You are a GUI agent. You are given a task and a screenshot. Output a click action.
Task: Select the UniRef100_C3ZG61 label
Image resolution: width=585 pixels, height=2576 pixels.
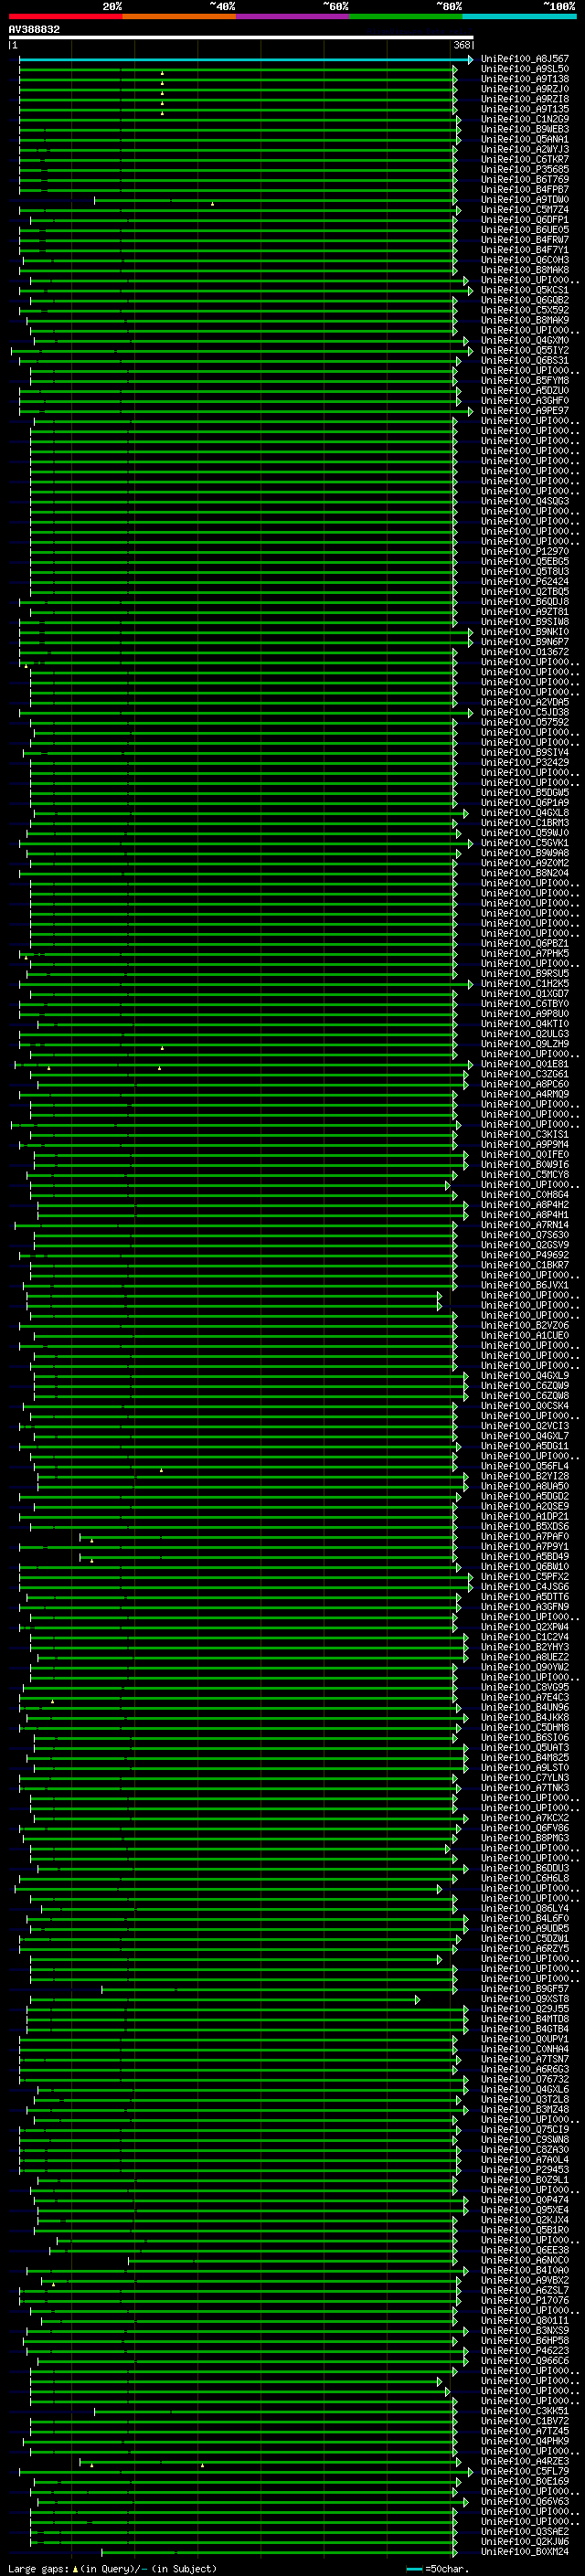pyautogui.click(x=525, y=1075)
